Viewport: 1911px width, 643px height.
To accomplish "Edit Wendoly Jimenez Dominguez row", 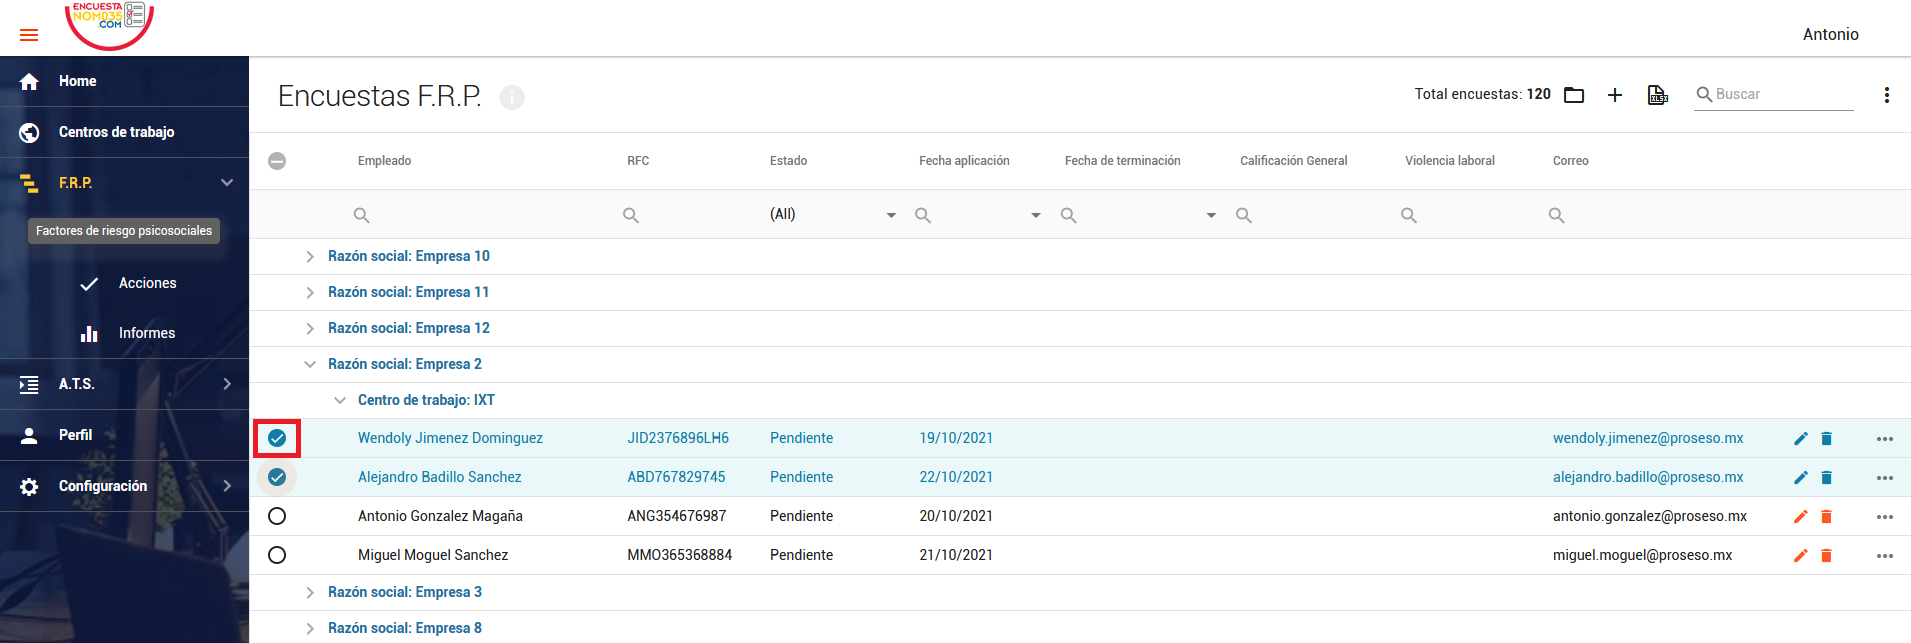I will [1800, 438].
